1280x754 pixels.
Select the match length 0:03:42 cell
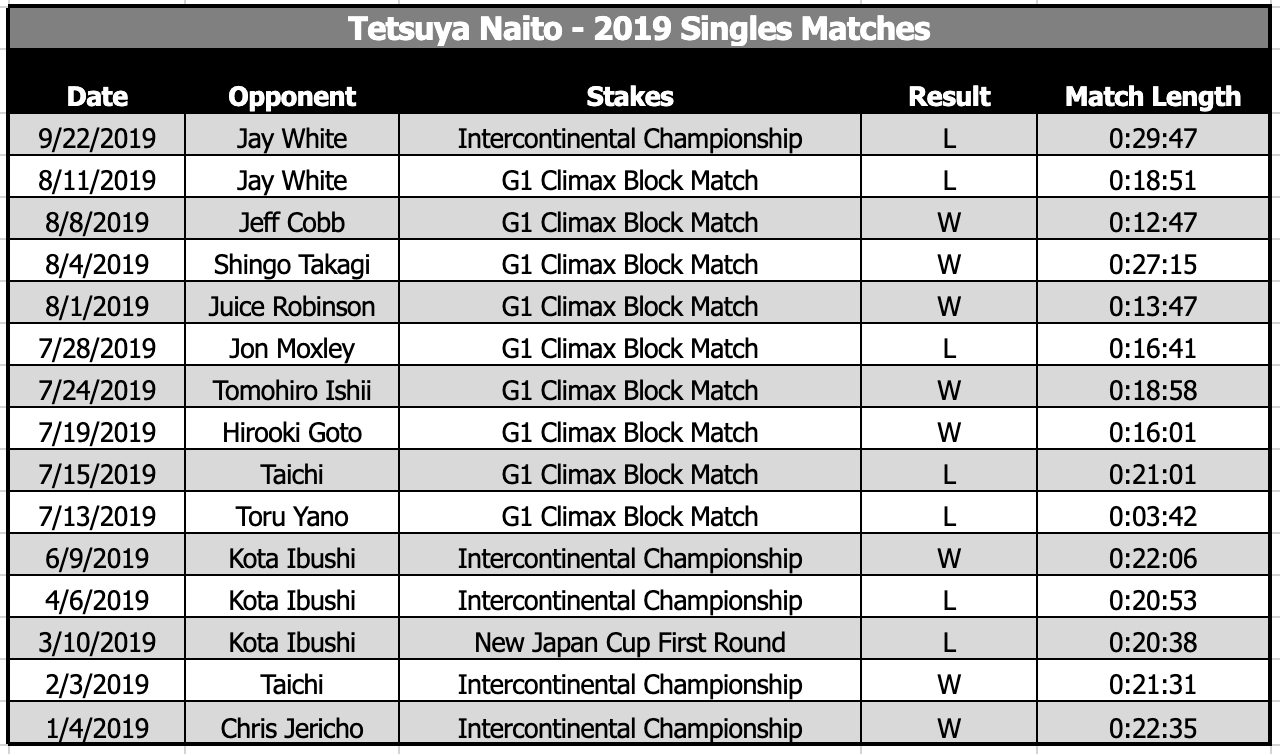tap(1153, 516)
